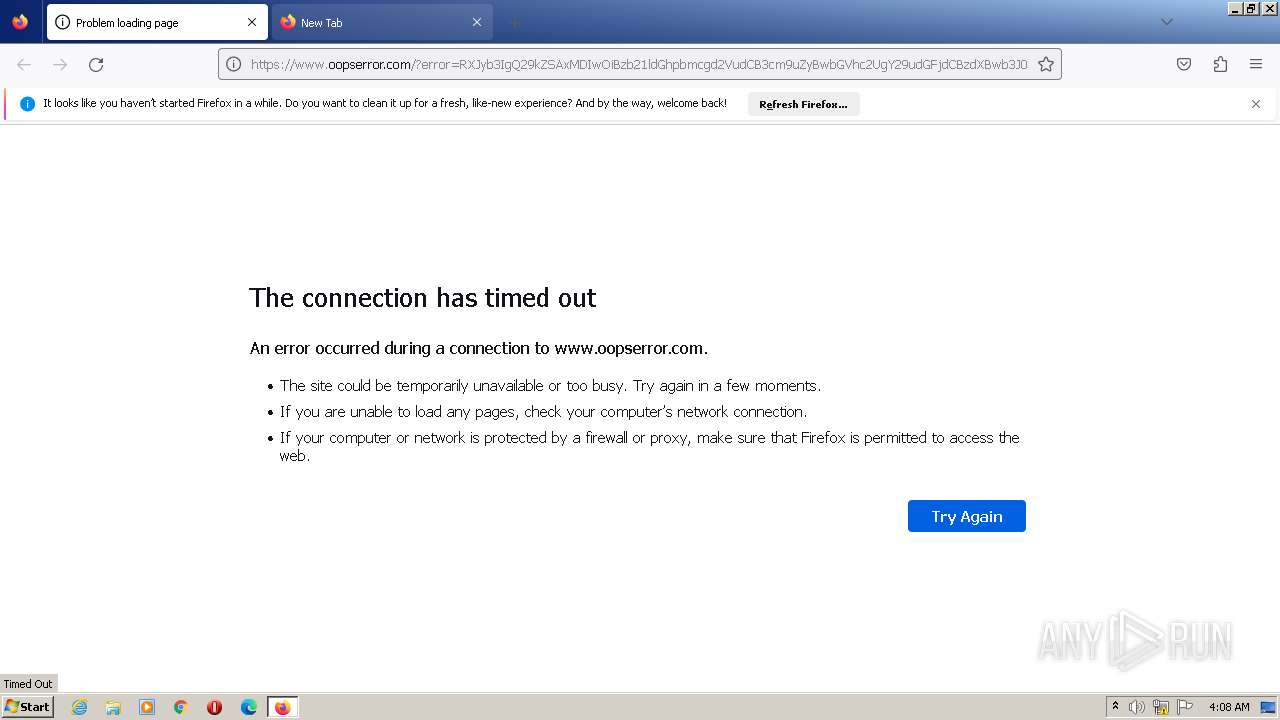Click the heading The connection has timed out
1280x720 pixels.
pyautogui.click(x=422, y=298)
